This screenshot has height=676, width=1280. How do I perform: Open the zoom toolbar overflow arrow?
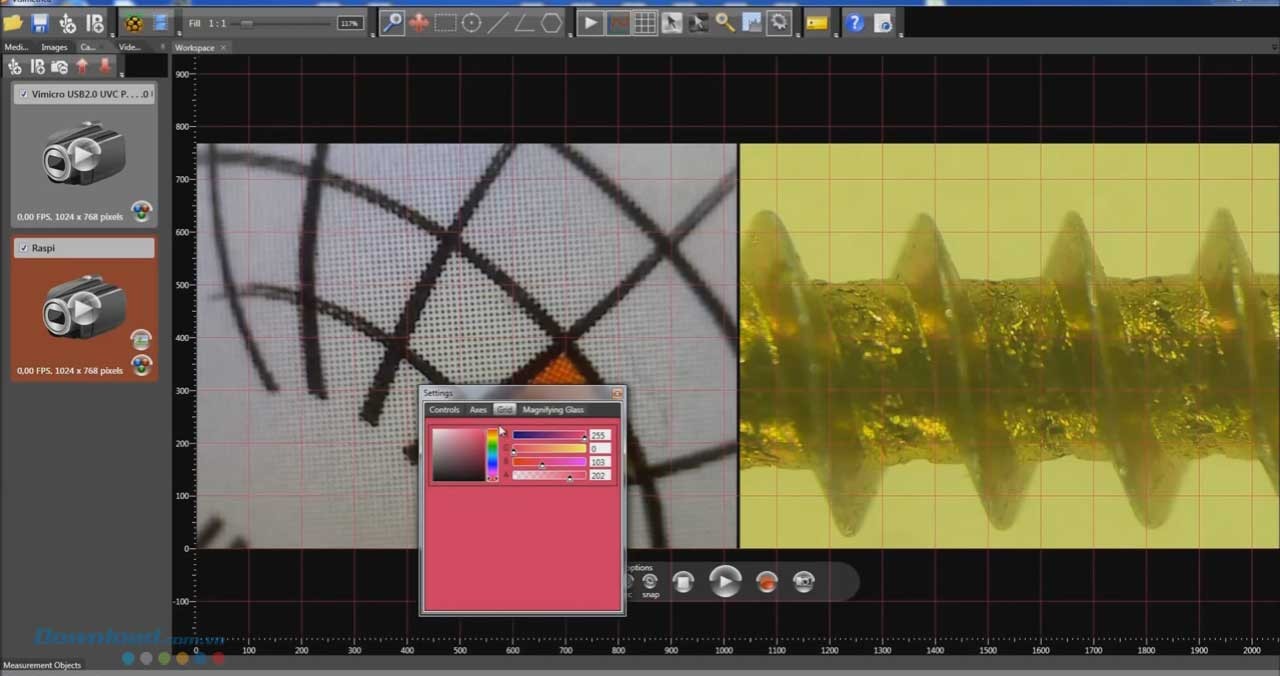pos(372,35)
